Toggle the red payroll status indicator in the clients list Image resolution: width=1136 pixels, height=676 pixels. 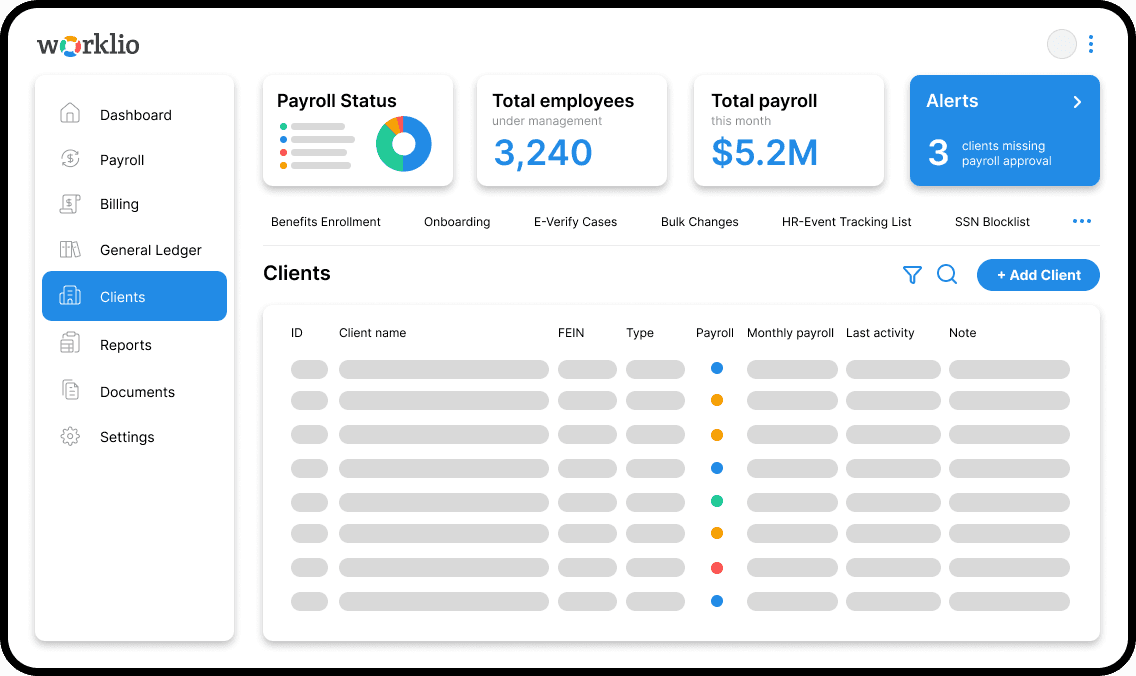tap(717, 567)
